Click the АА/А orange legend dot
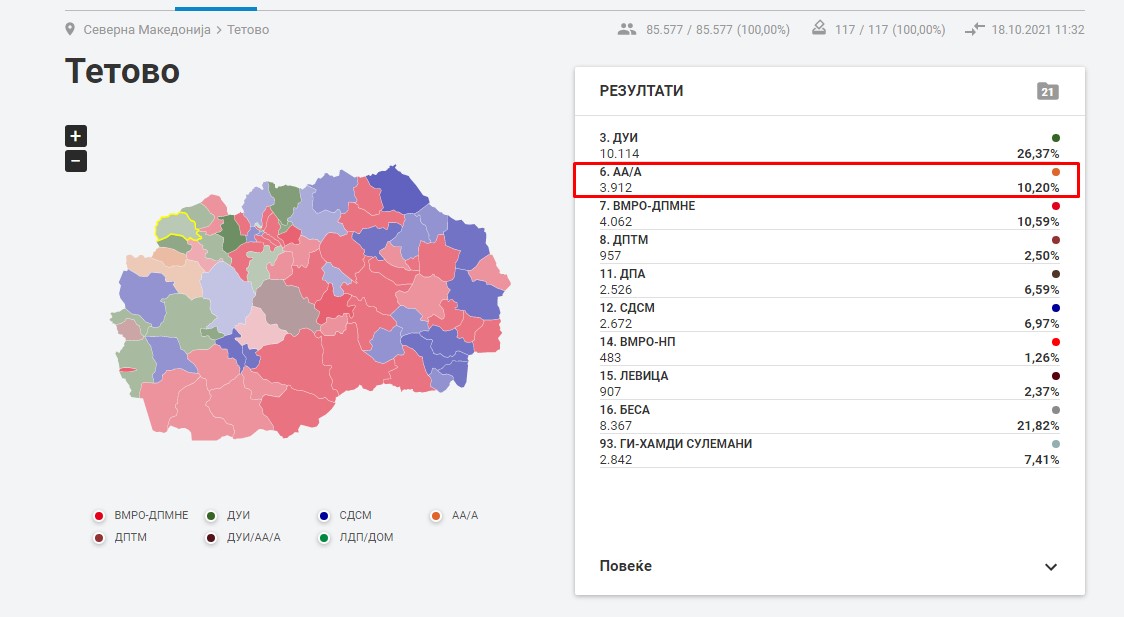The image size is (1124, 617). coord(436,516)
